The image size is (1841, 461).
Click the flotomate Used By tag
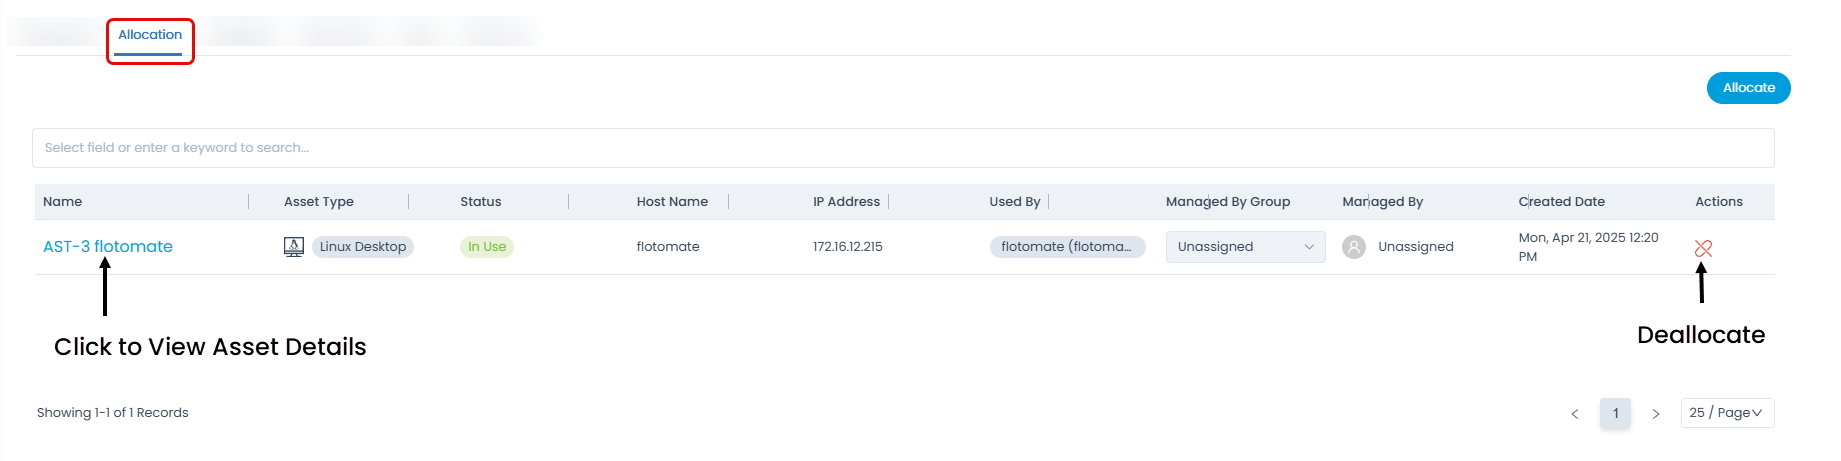coord(1066,247)
